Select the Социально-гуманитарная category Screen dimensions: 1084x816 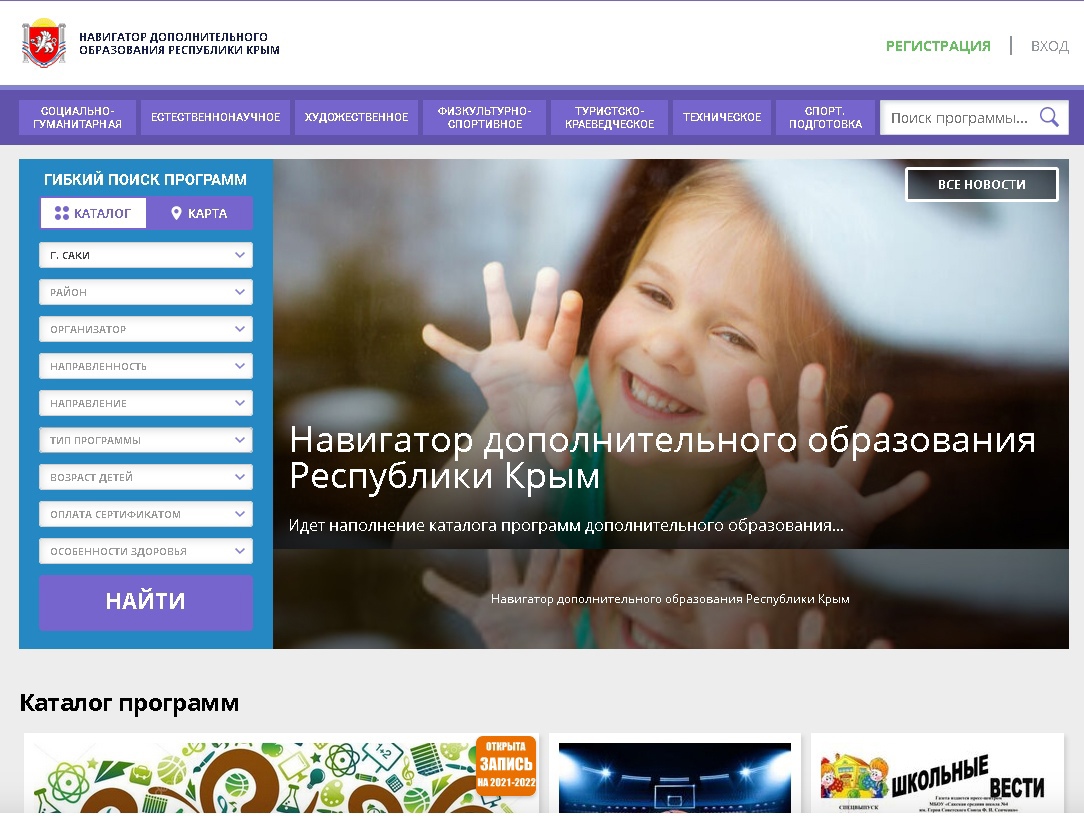[76, 117]
